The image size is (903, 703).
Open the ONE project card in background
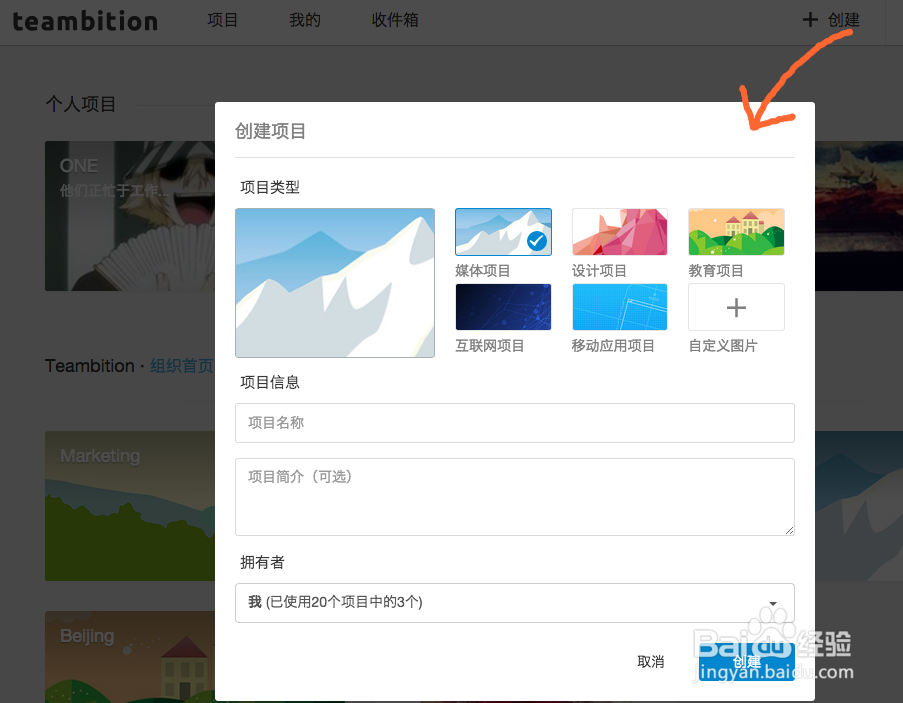(x=130, y=216)
